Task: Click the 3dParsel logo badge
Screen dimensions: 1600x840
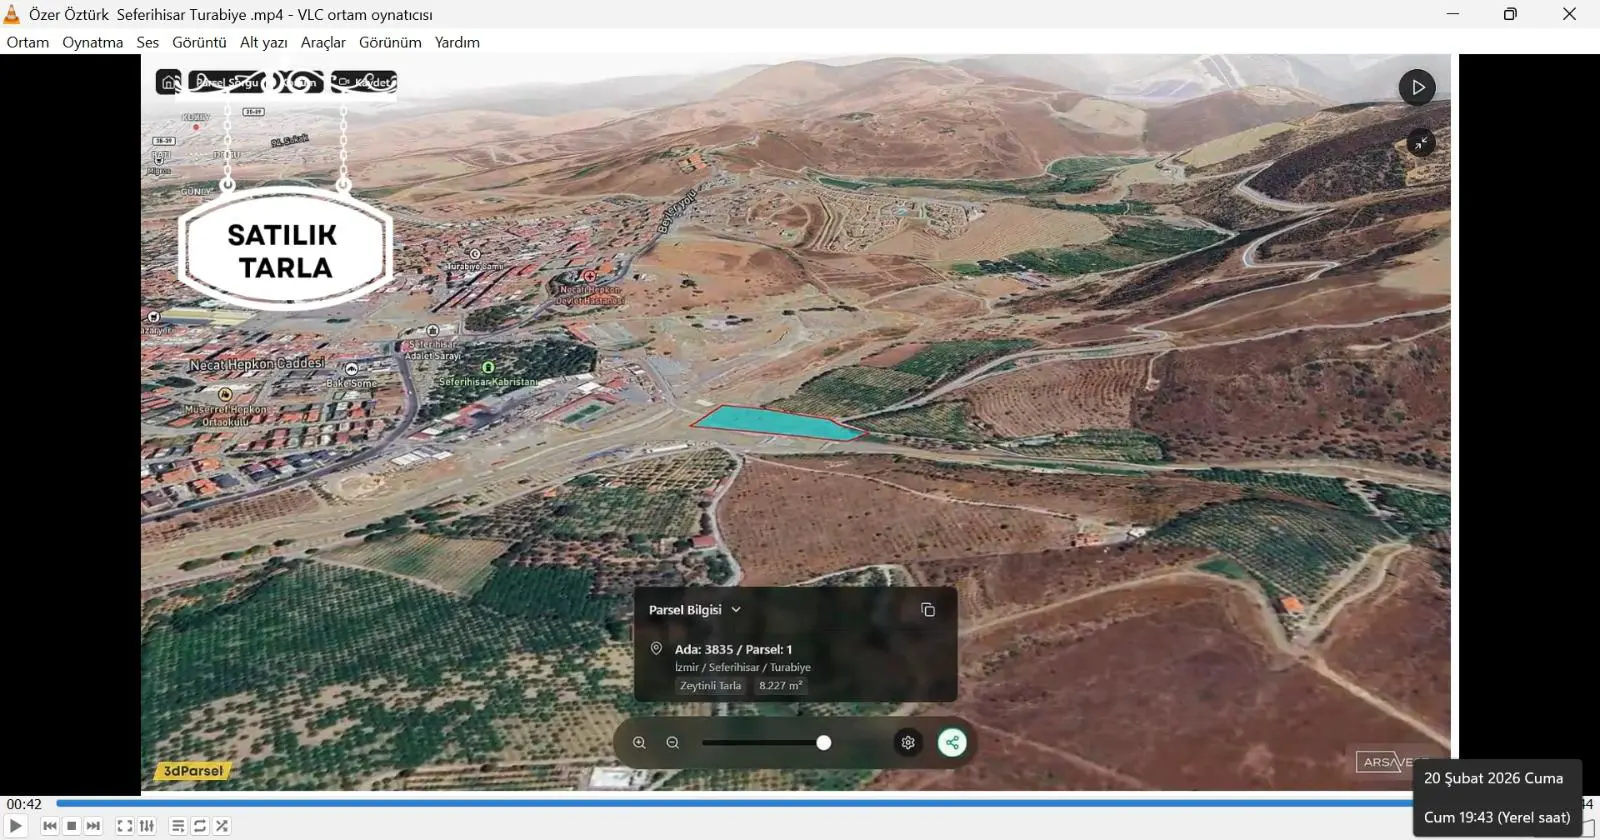Action: [x=194, y=771]
